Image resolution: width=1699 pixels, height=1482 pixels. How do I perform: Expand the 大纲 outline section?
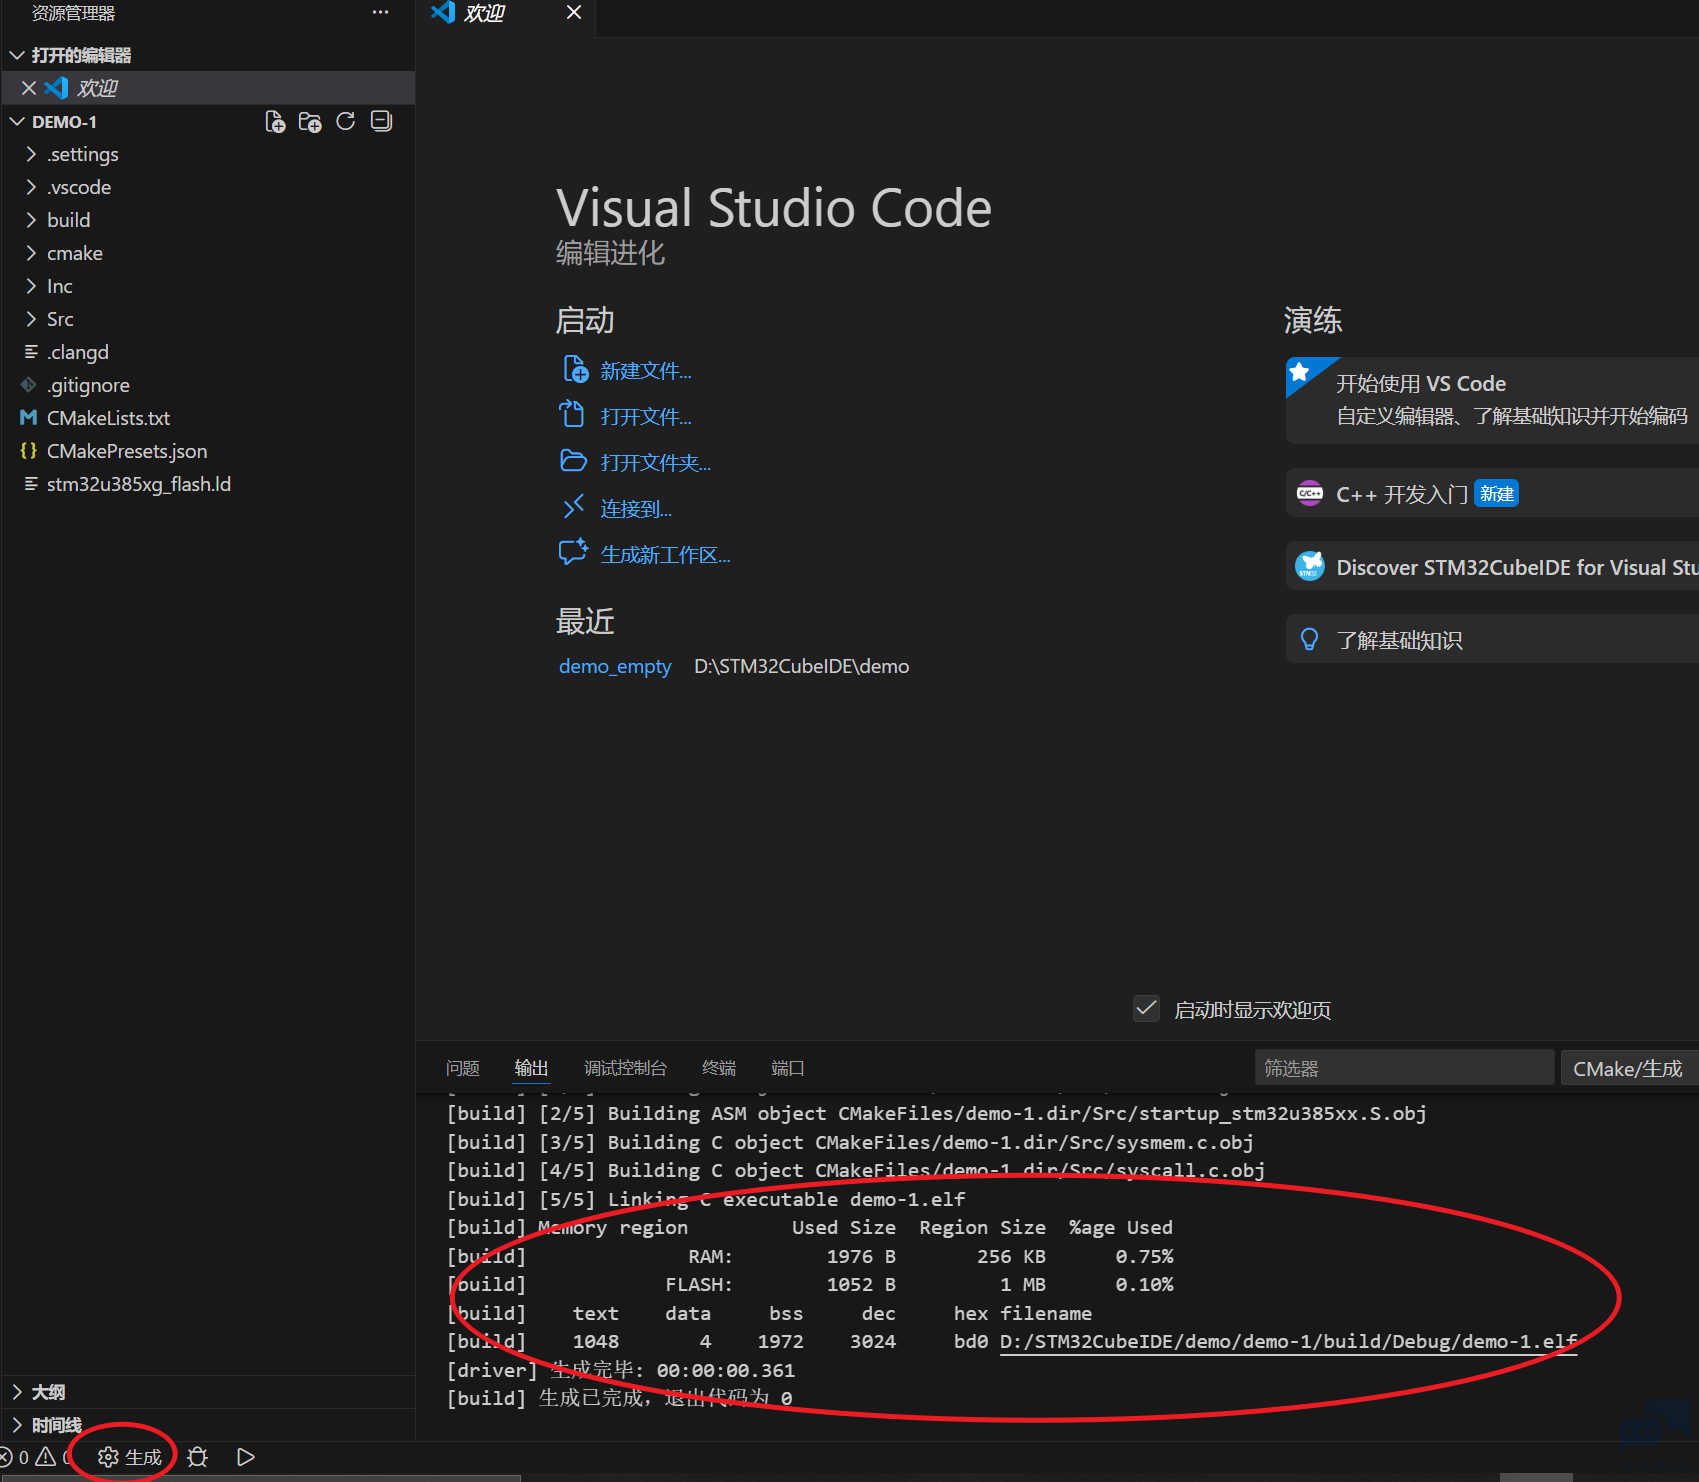(48, 1392)
